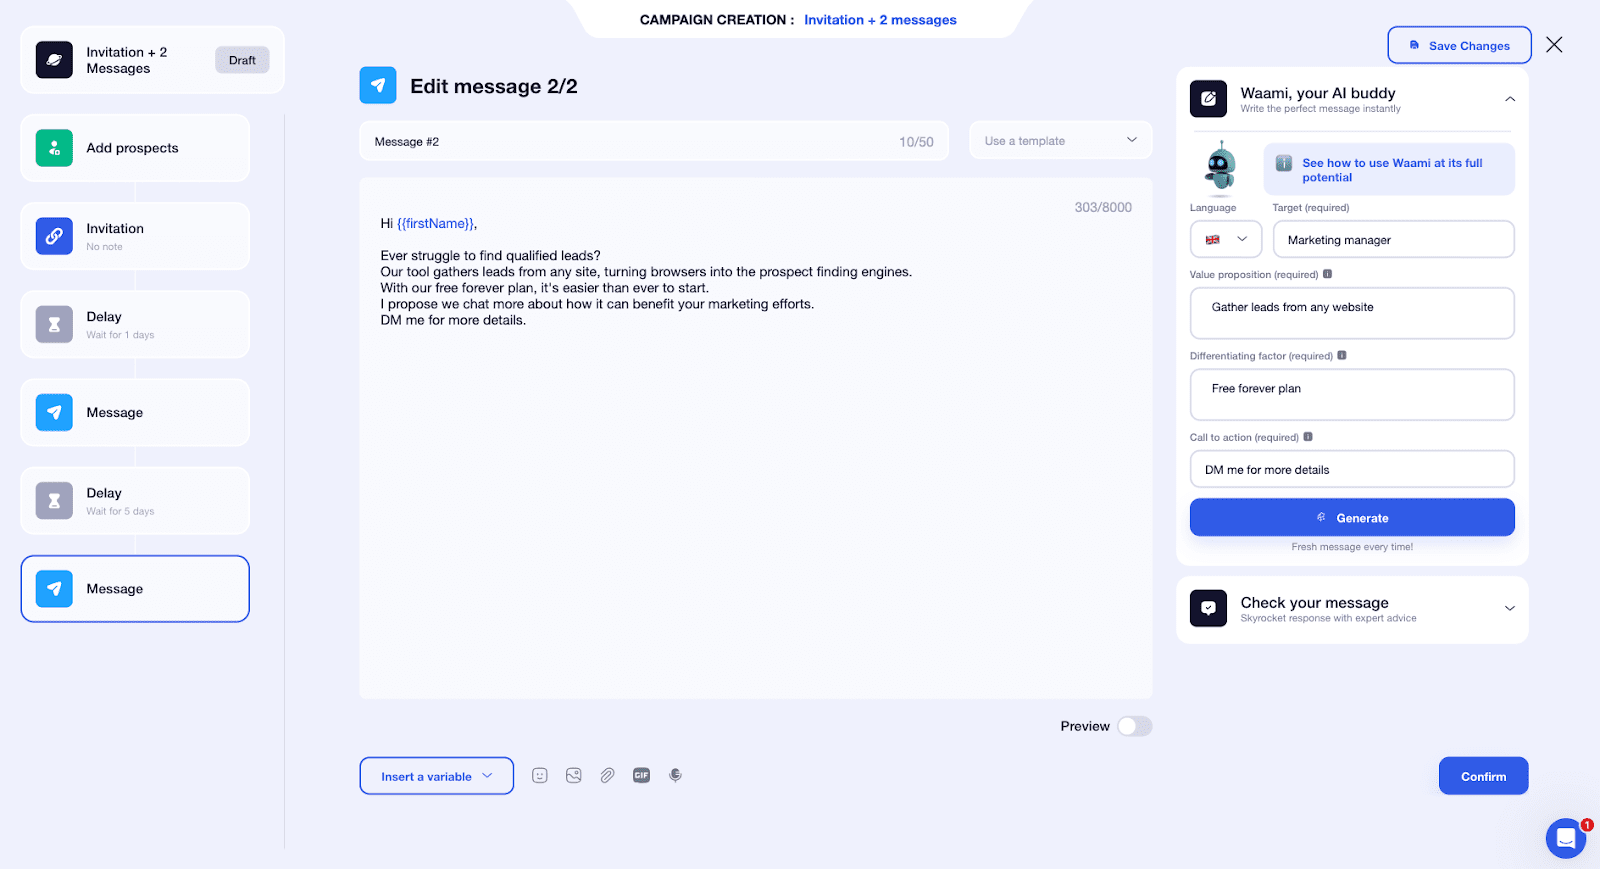The width and height of the screenshot is (1600, 869).
Task: Click the Target field with Marketing manager
Action: pos(1393,240)
